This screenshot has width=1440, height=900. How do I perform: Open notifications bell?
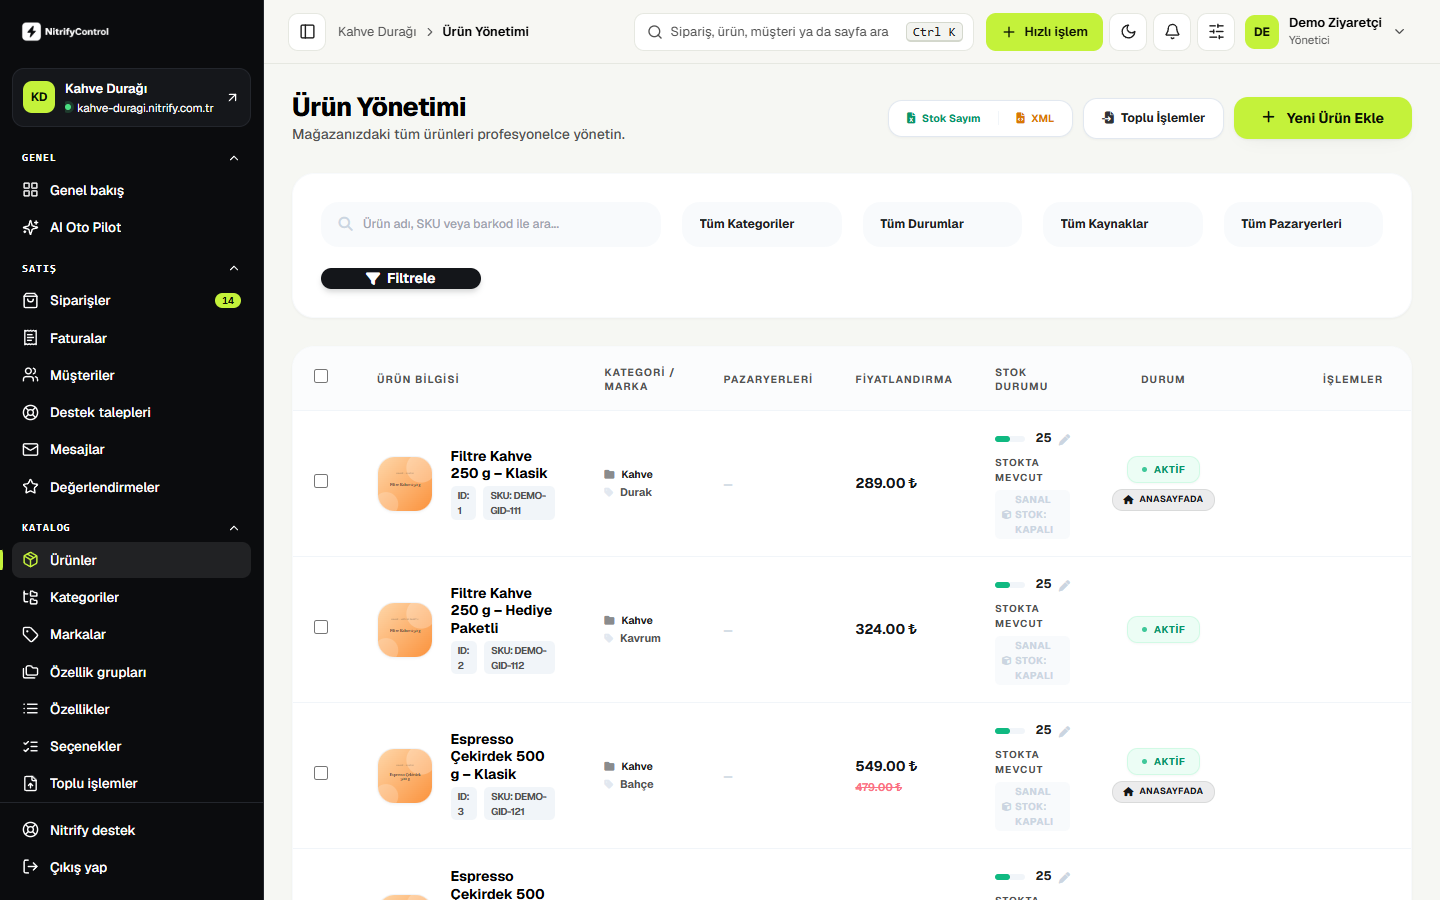1173,32
